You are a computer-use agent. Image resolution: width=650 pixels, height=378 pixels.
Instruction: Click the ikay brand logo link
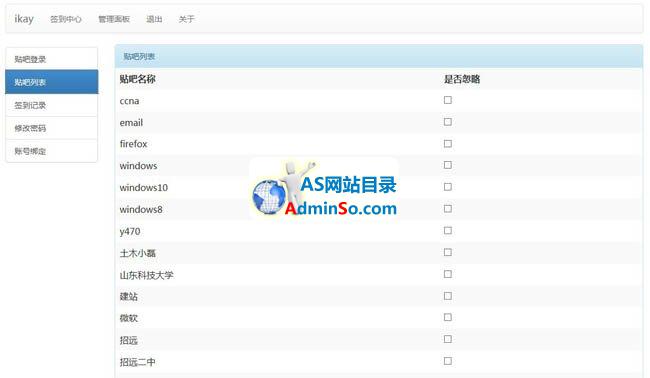click(x=24, y=19)
